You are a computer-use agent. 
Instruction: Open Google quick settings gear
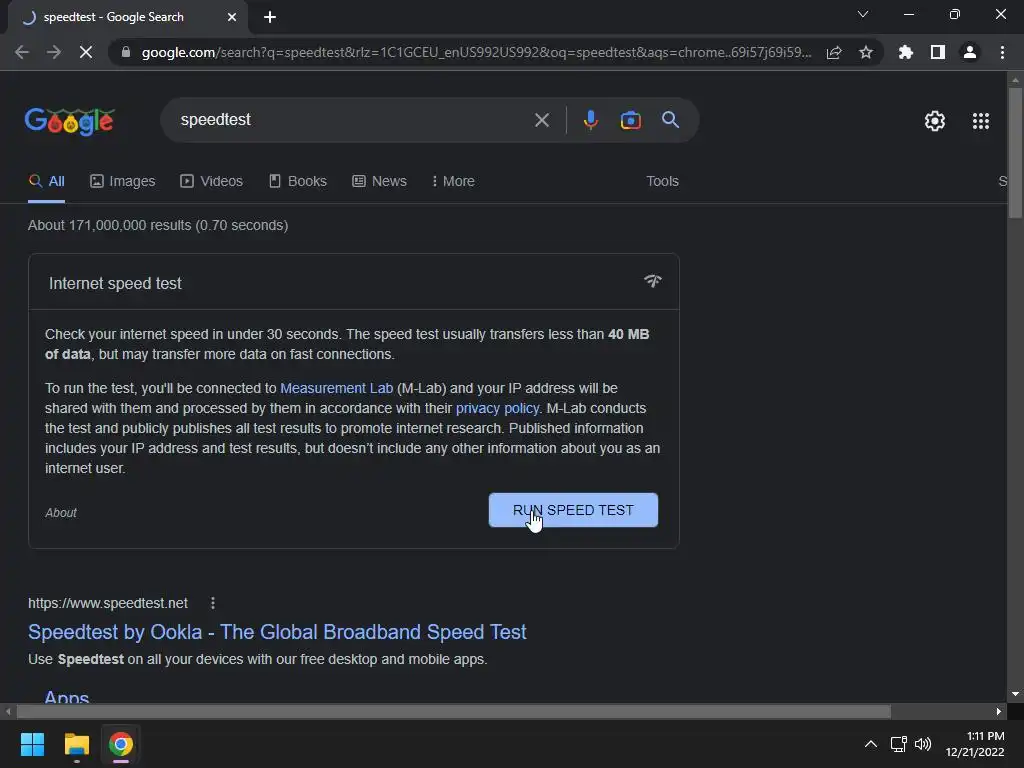pos(935,121)
